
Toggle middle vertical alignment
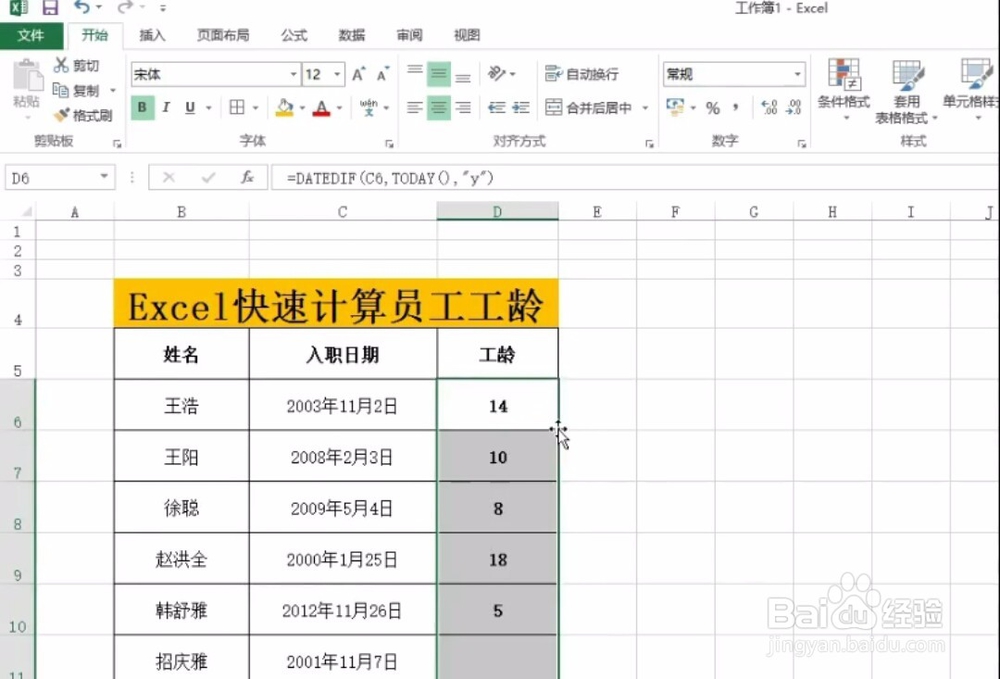439,74
